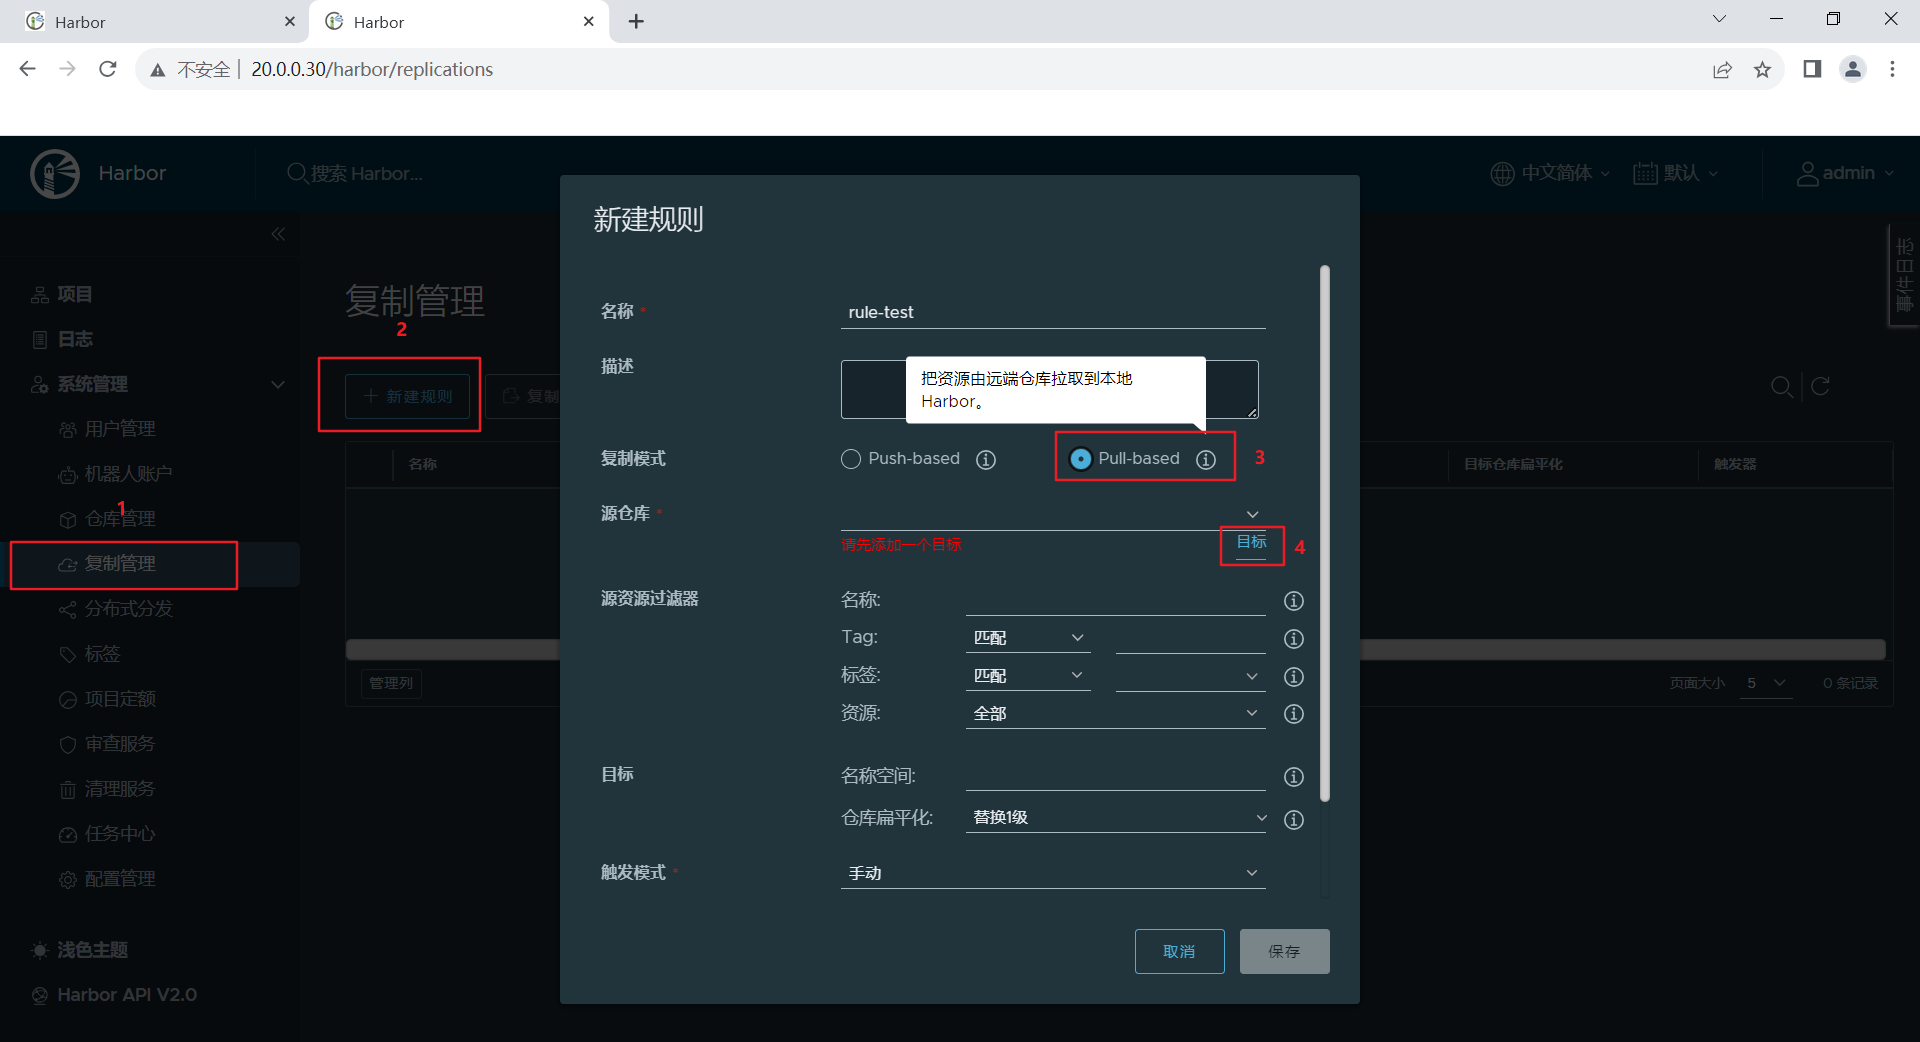Screen dimensions: 1920x1042
Task: Open Chrome profile avatar menu
Action: coord(1853,69)
